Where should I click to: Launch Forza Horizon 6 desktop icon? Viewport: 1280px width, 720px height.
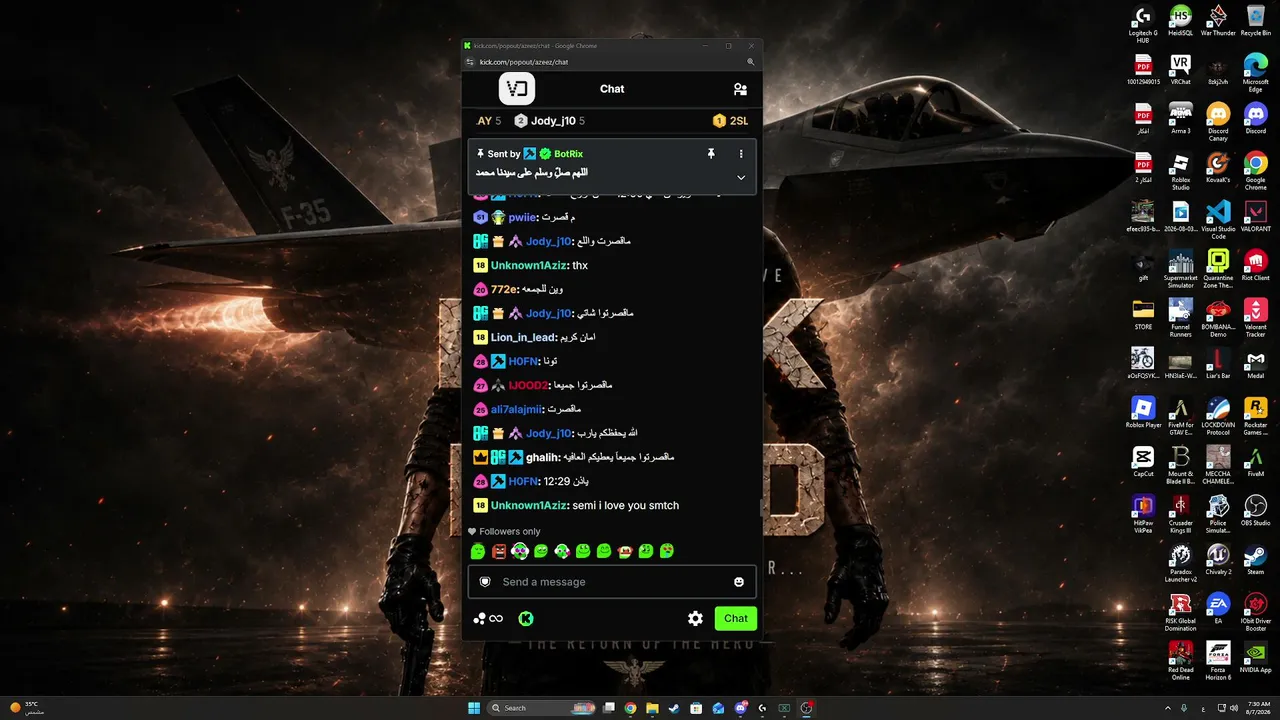[1218, 662]
